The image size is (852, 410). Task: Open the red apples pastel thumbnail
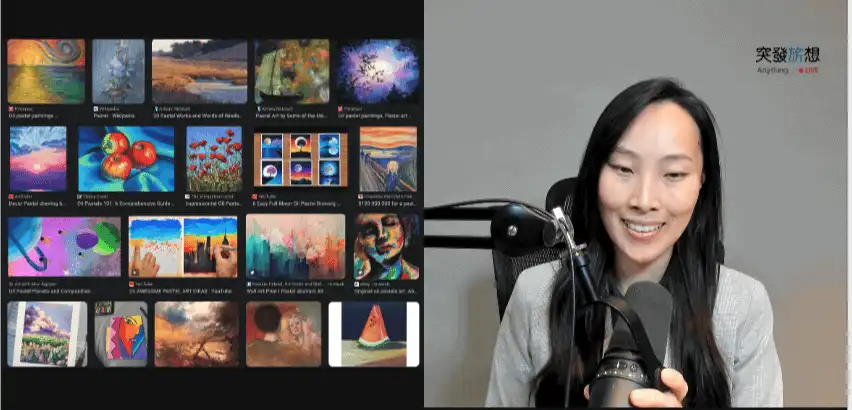pos(126,158)
